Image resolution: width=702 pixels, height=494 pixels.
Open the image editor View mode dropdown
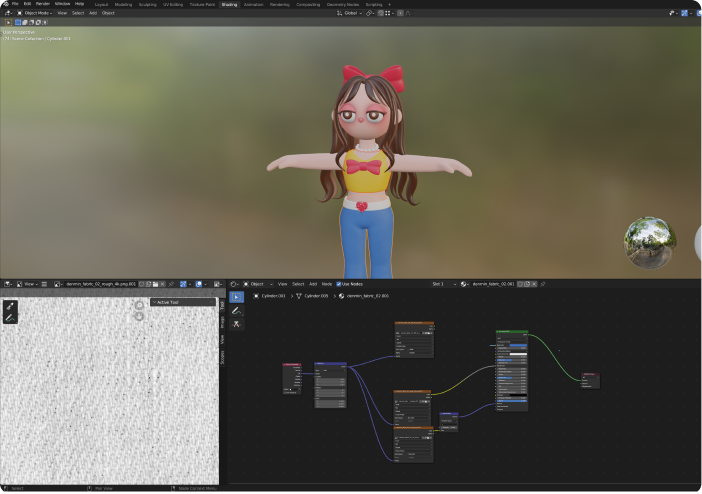[x=27, y=284]
